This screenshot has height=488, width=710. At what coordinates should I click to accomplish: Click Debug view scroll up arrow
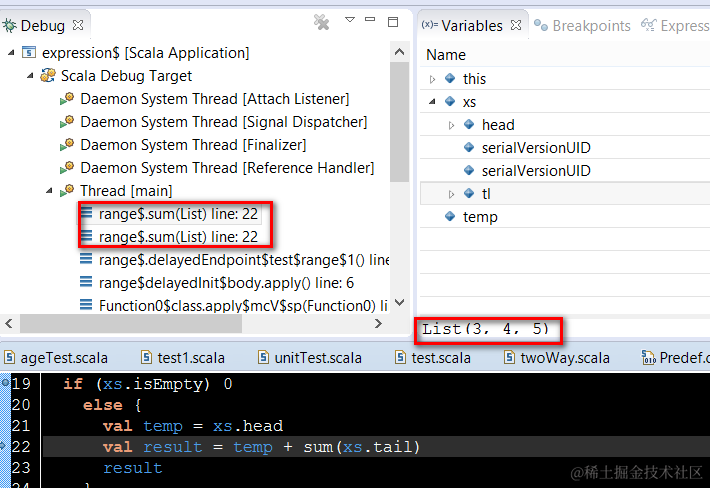click(399, 52)
